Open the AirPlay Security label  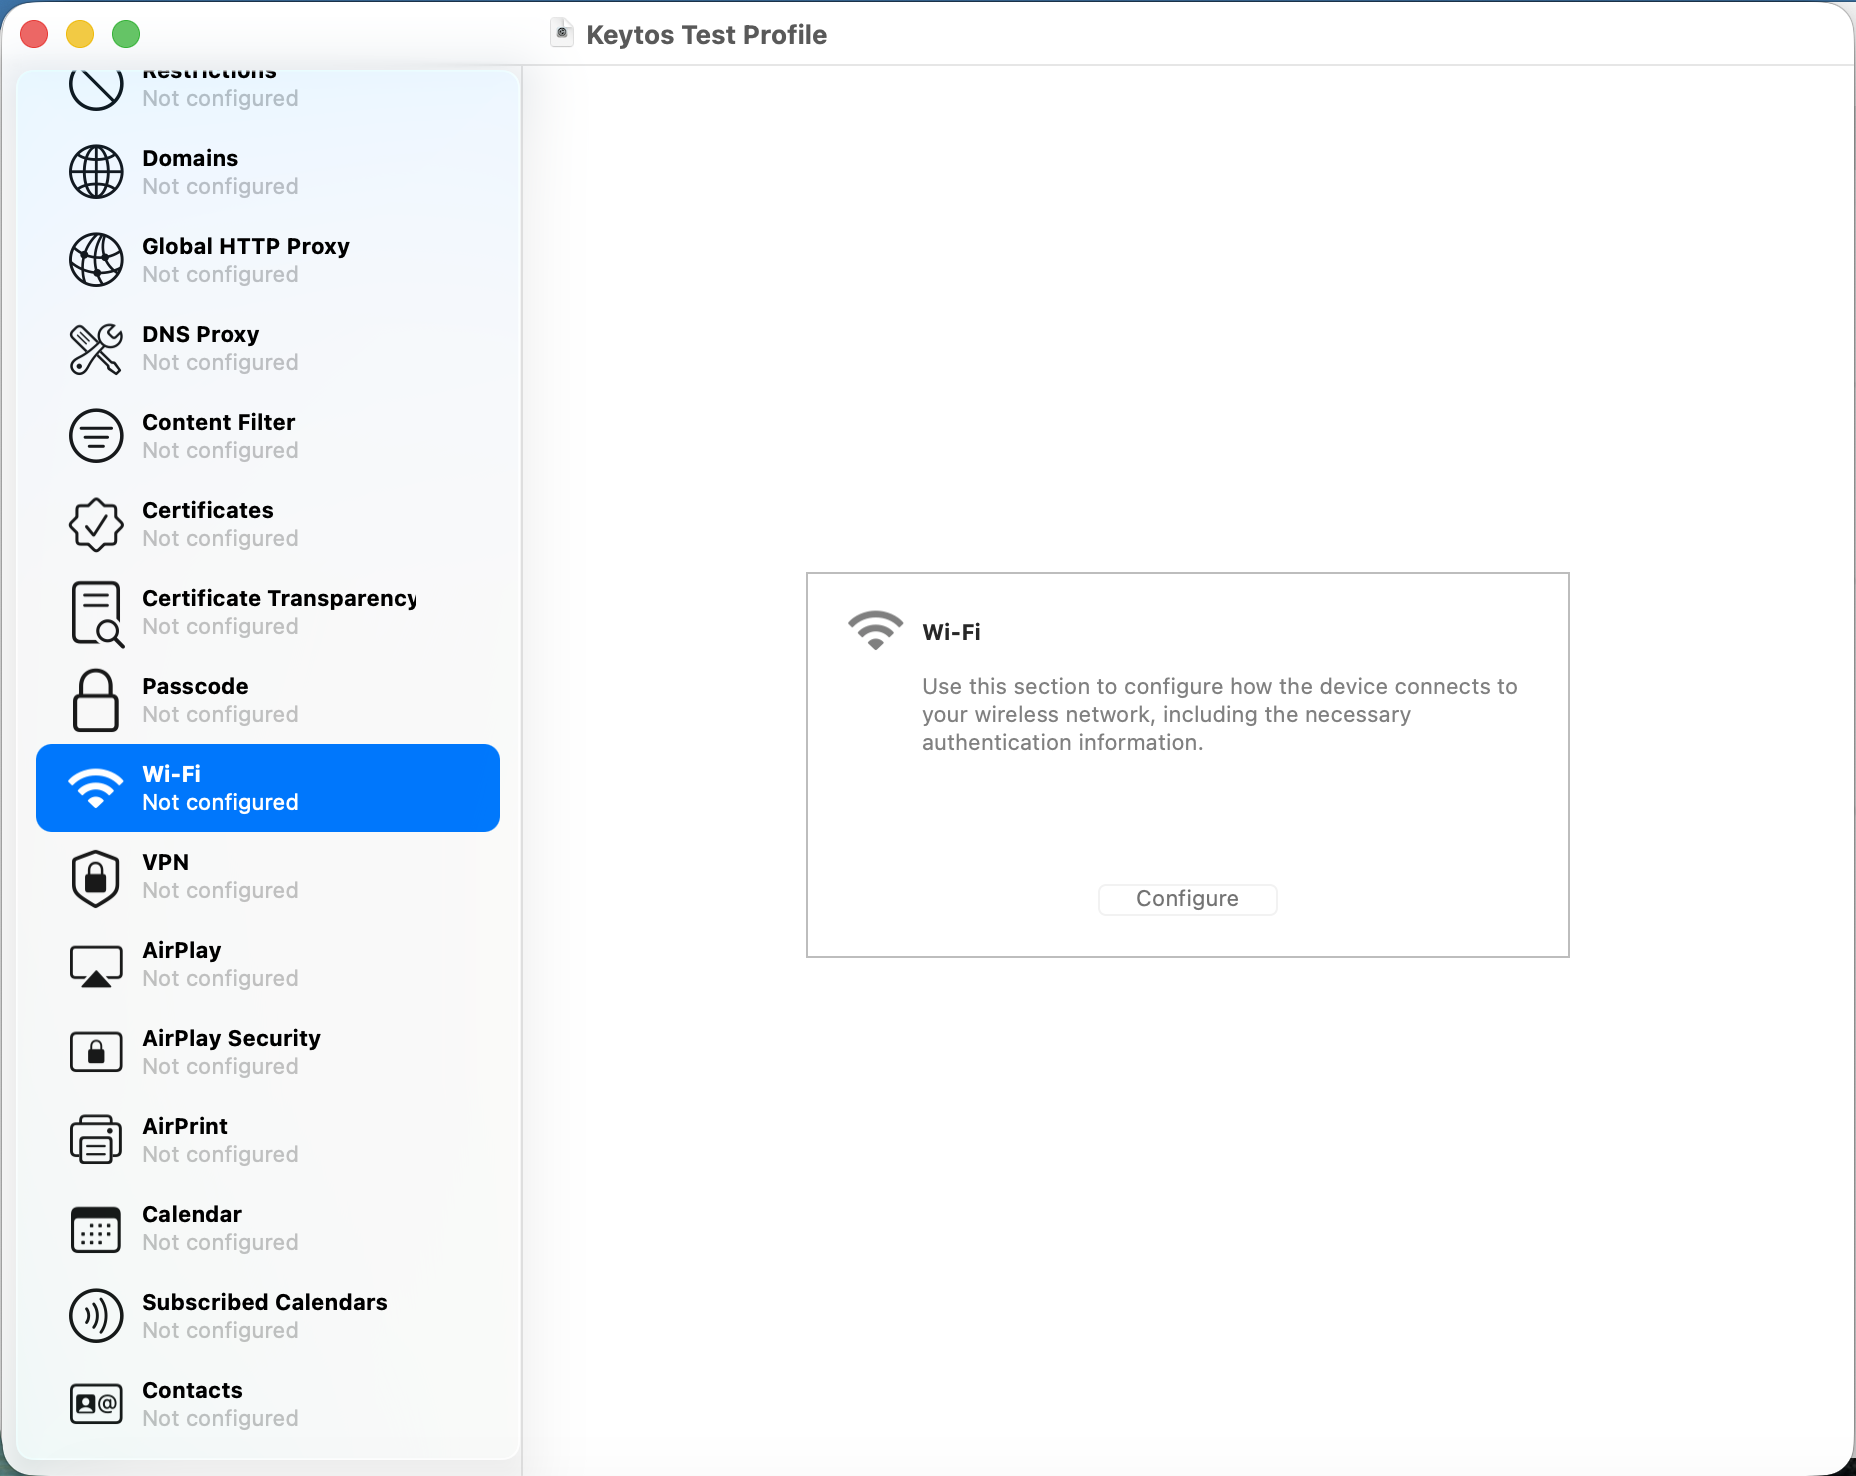coord(232,1038)
